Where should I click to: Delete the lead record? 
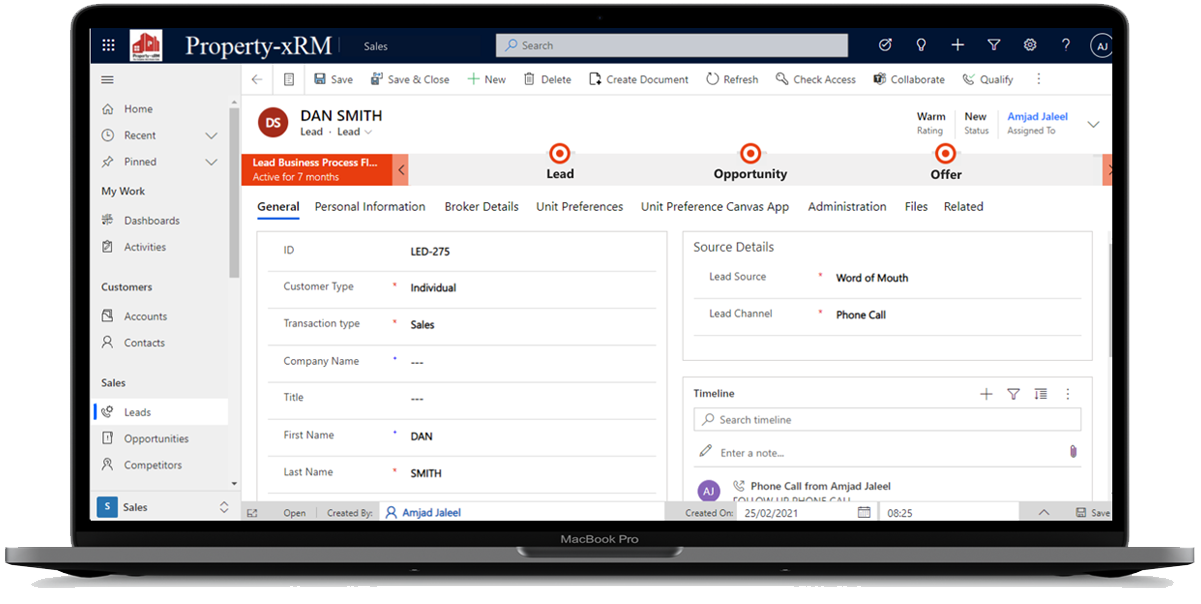pos(547,79)
